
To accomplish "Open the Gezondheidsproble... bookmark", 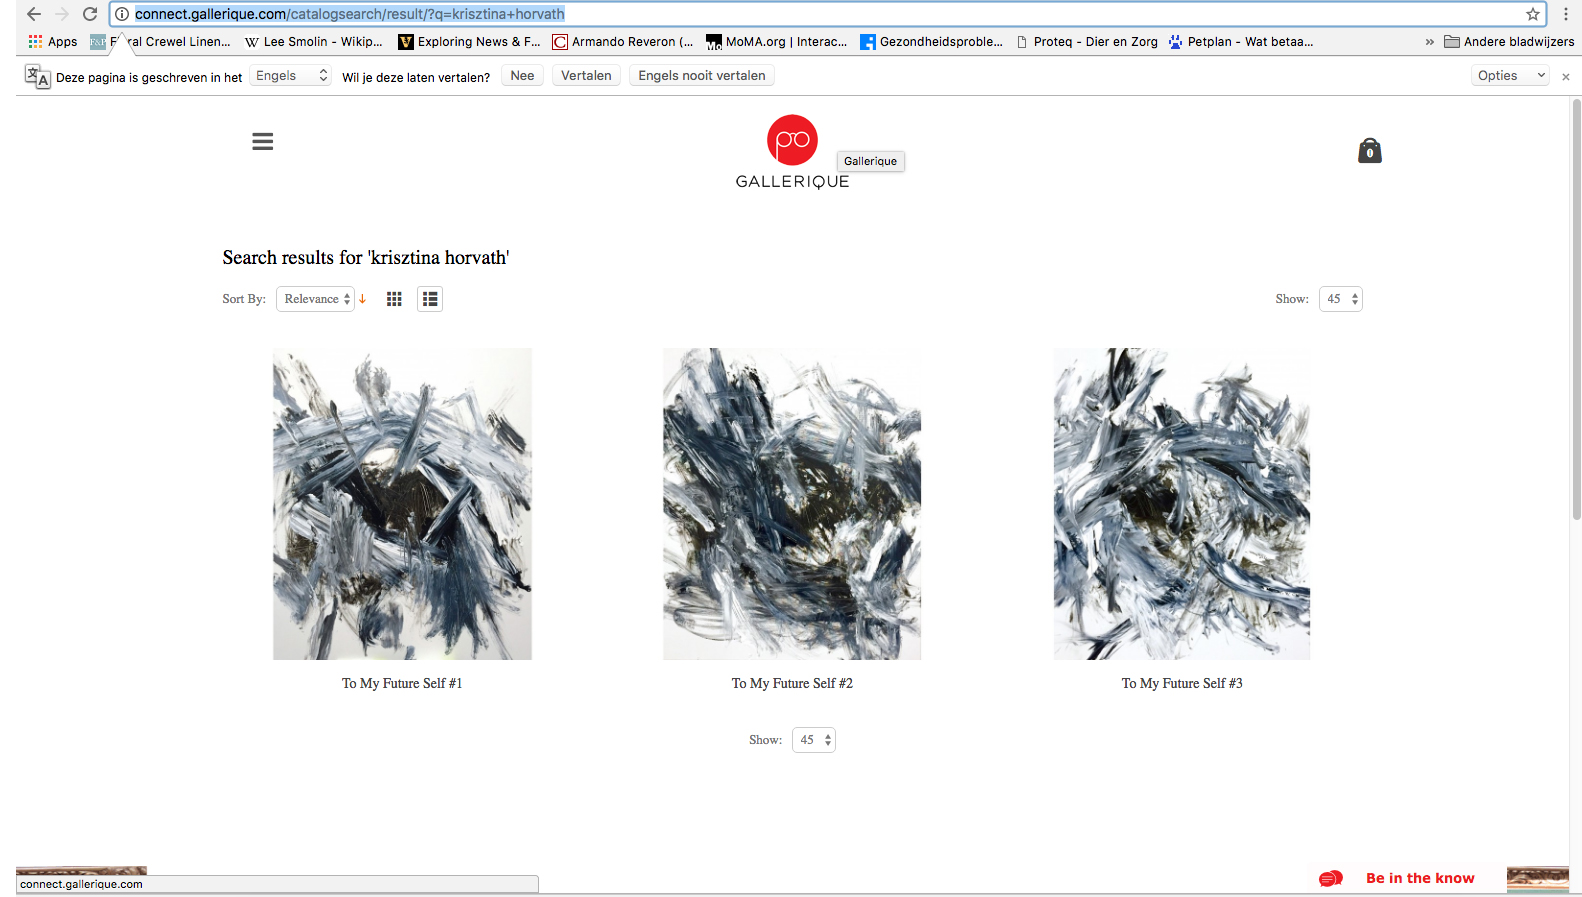I will [931, 41].
